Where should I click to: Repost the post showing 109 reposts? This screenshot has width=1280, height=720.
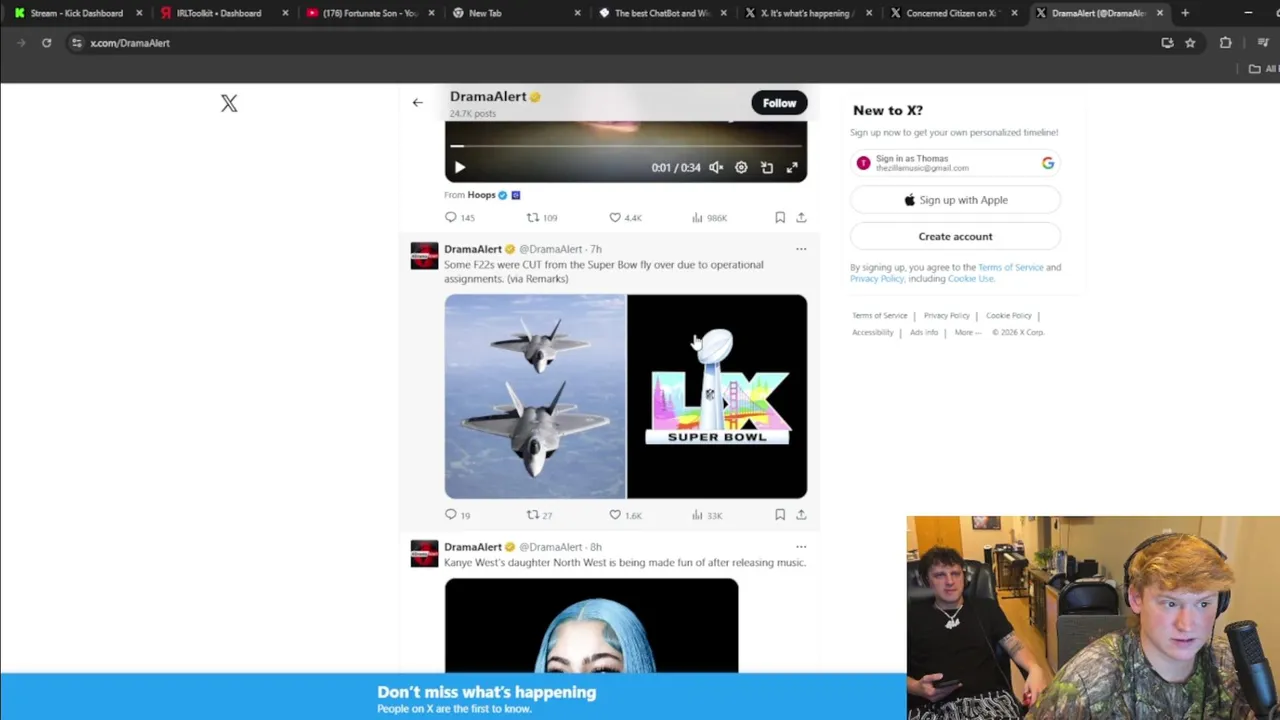(x=542, y=217)
